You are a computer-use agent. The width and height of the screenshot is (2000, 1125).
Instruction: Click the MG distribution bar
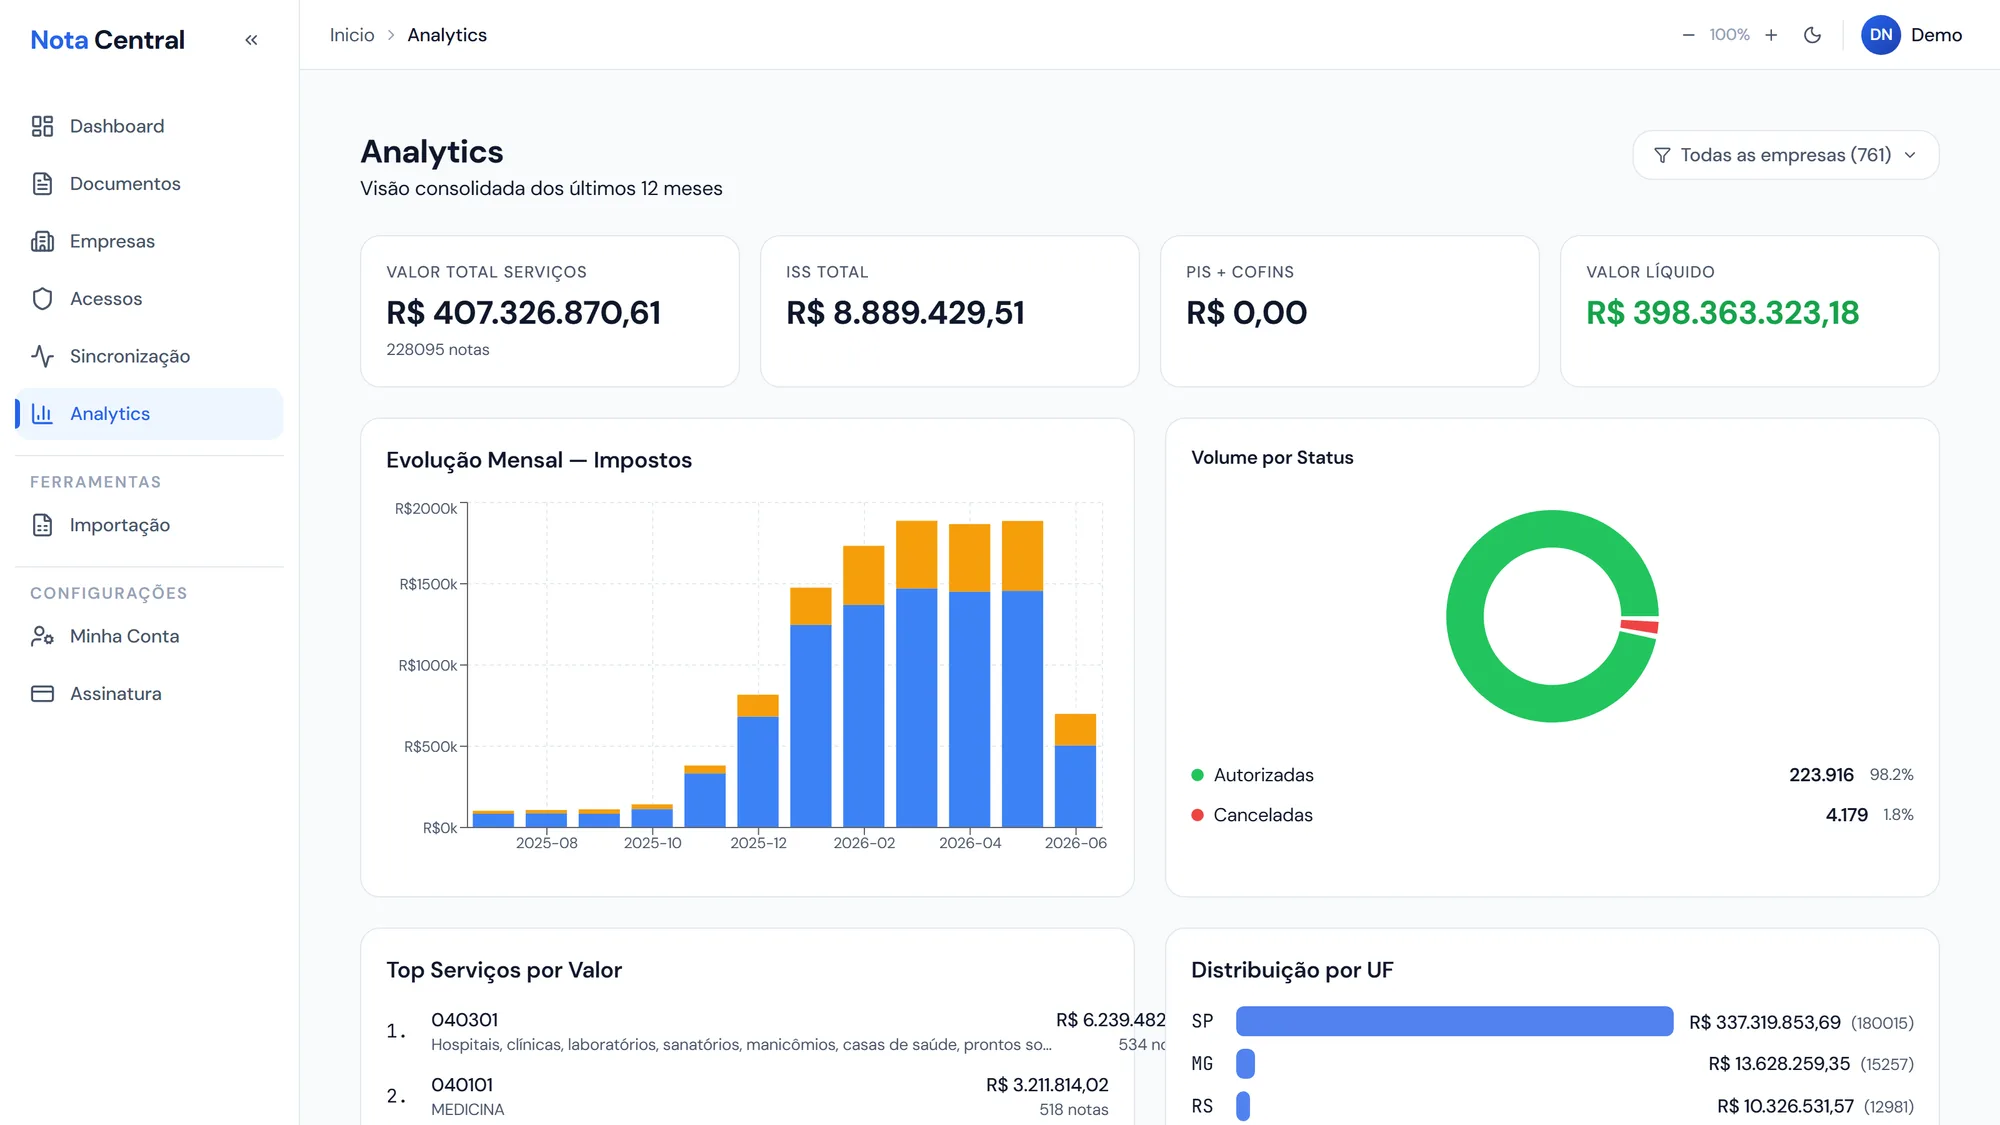[1245, 1063]
